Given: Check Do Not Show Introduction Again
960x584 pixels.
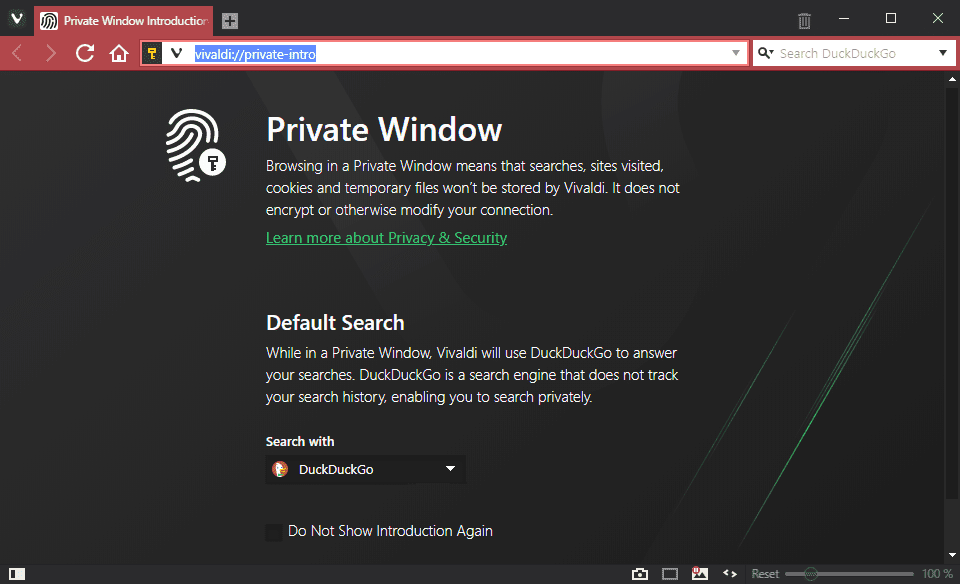Looking at the screenshot, I should pyautogui.click(x=274, y=532).
